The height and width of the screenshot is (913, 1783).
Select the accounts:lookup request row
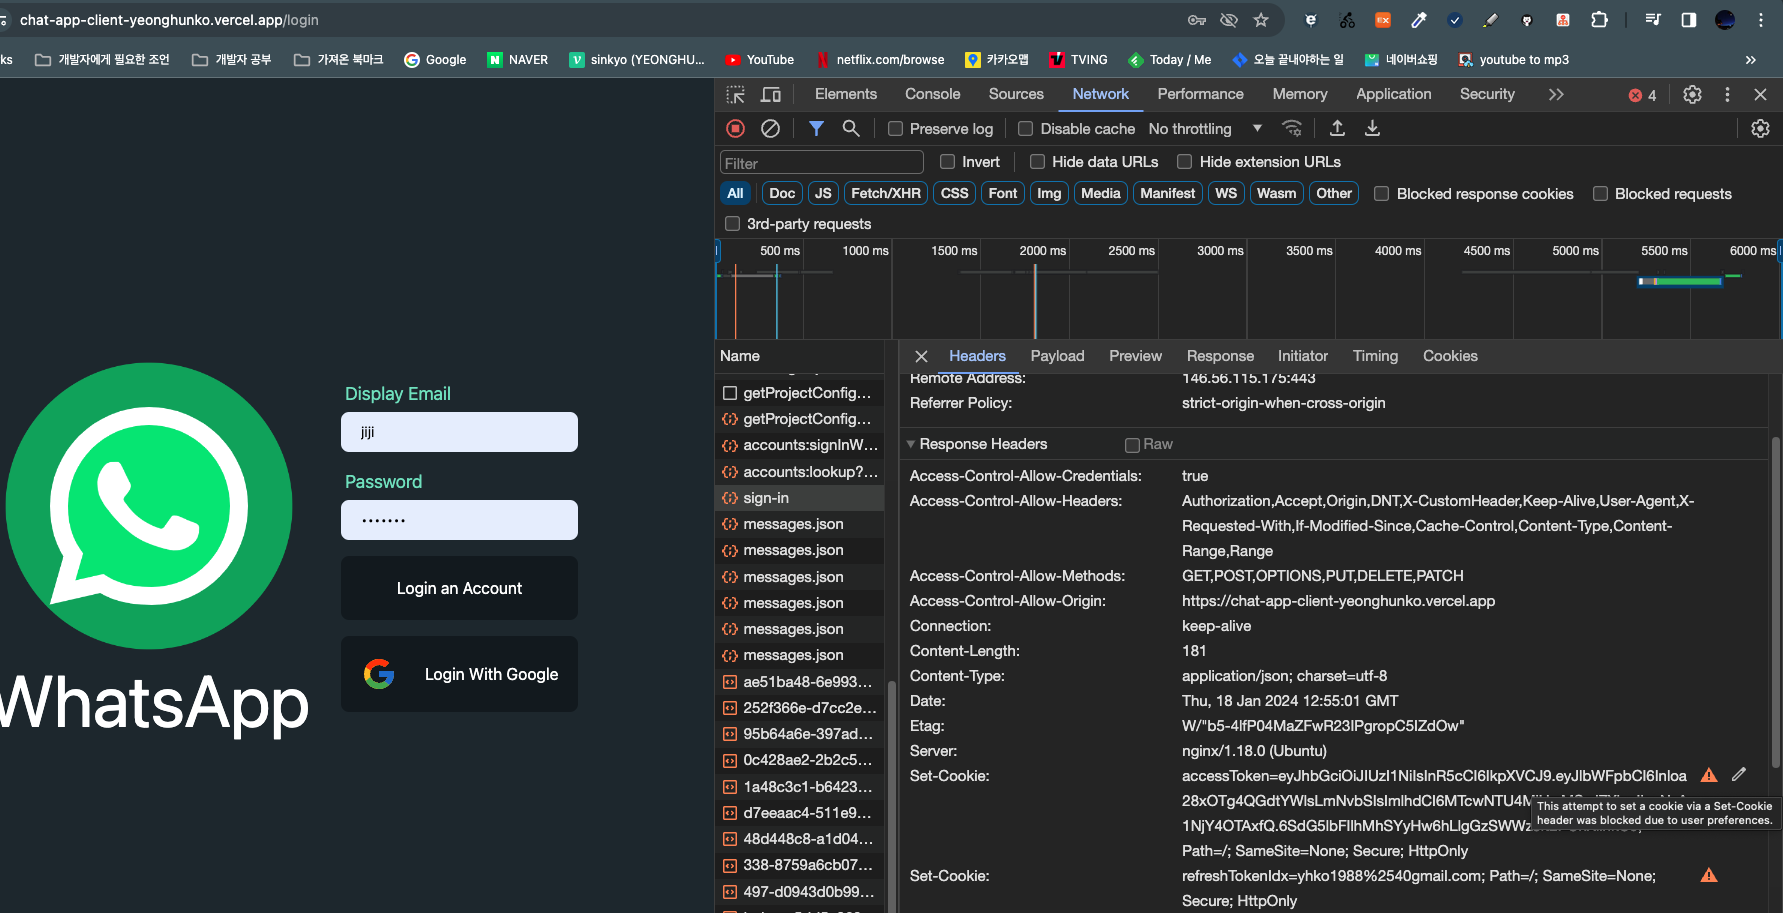coord(800,472)
